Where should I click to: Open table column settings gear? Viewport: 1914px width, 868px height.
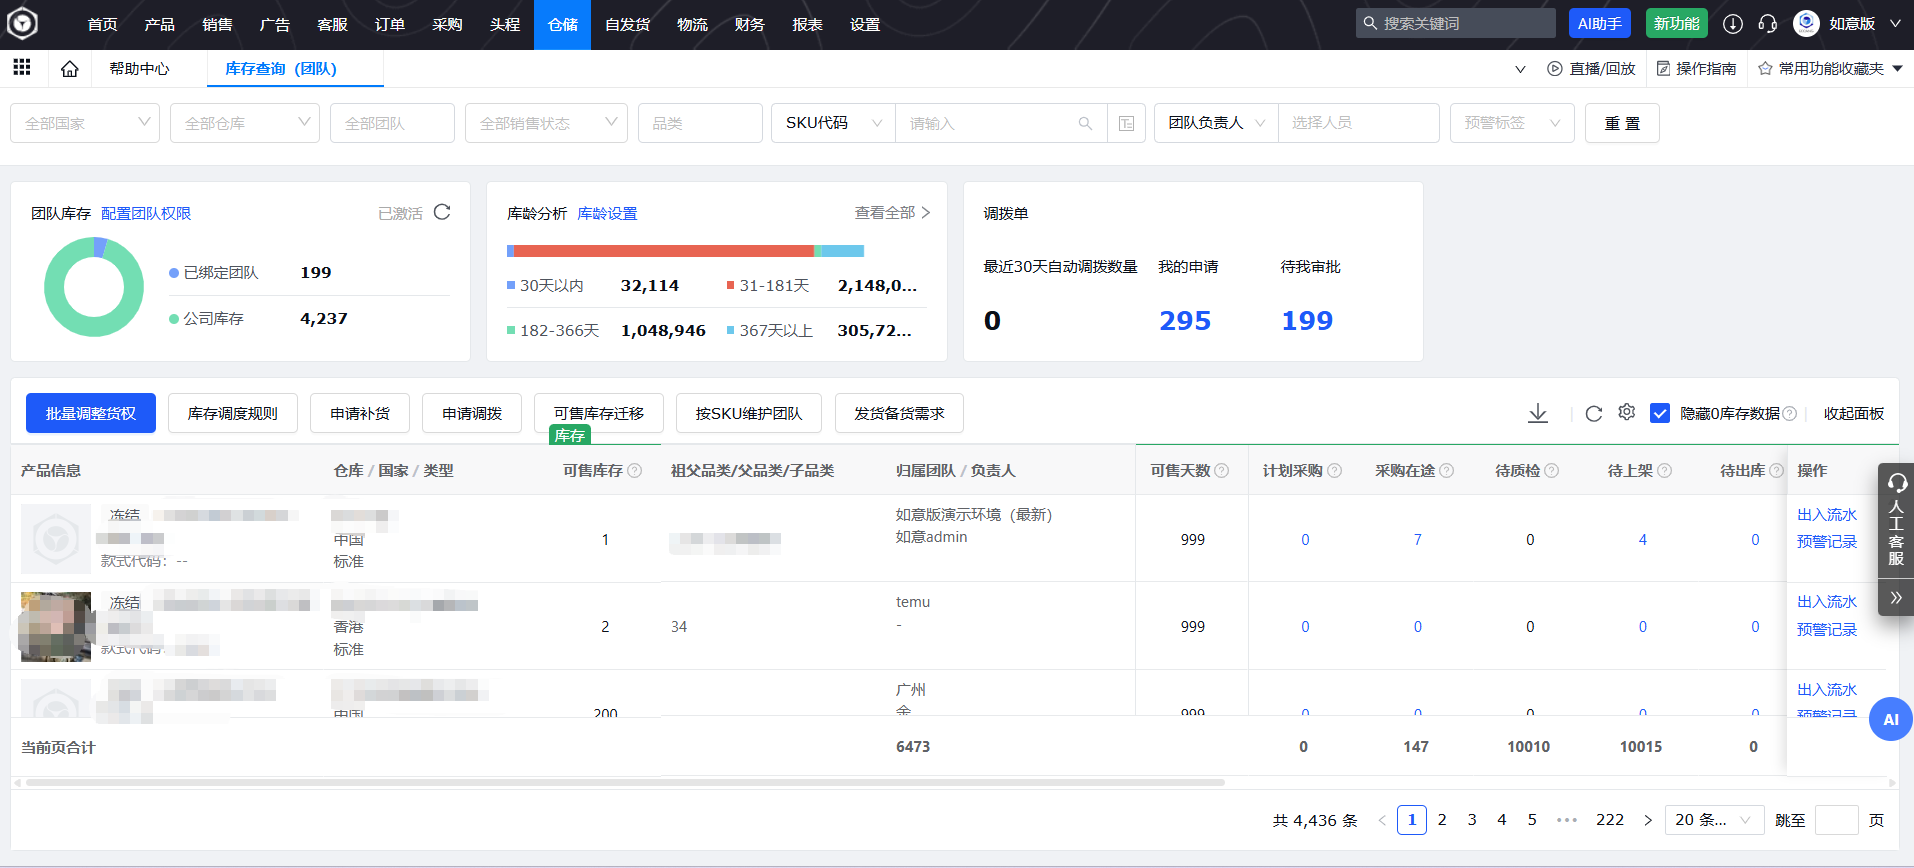(x=1627, y=412)
